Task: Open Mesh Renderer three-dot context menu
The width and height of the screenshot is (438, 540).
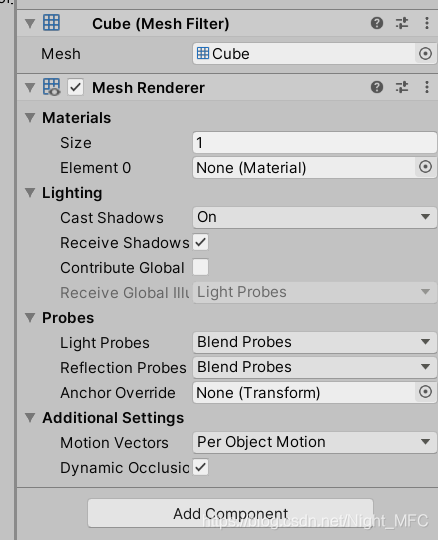Action: [x=427, y=87]
